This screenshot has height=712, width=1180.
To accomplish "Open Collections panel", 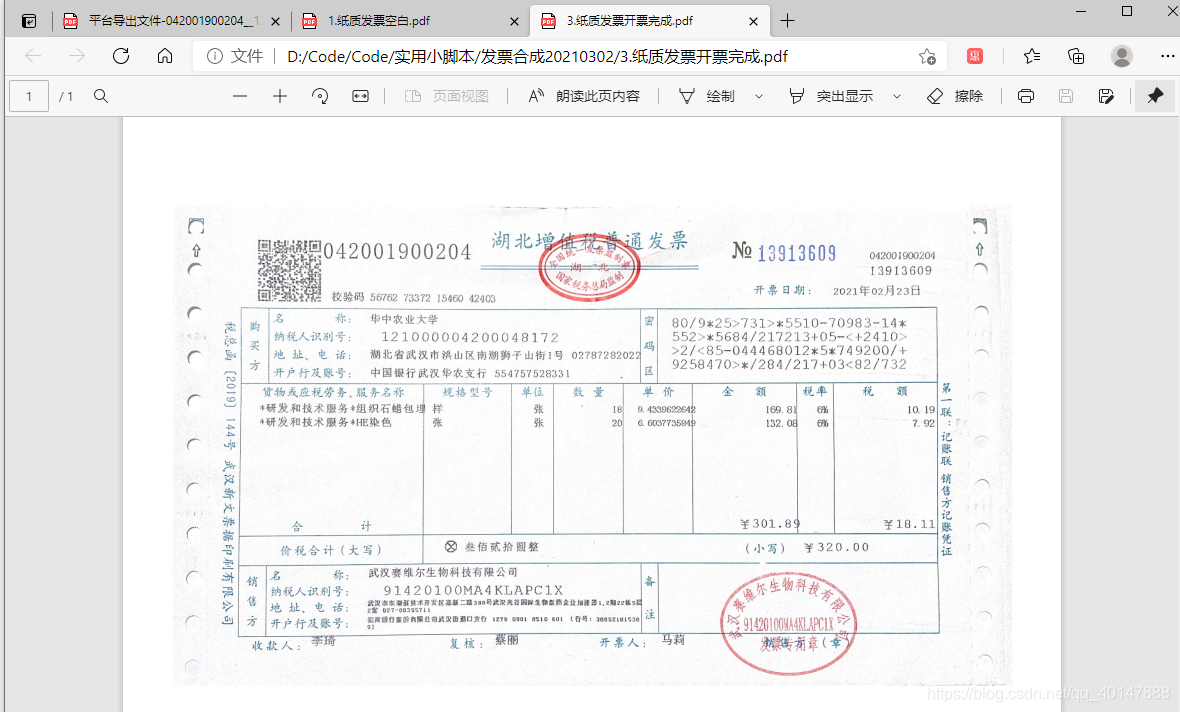I will (x=1076, y=56).
